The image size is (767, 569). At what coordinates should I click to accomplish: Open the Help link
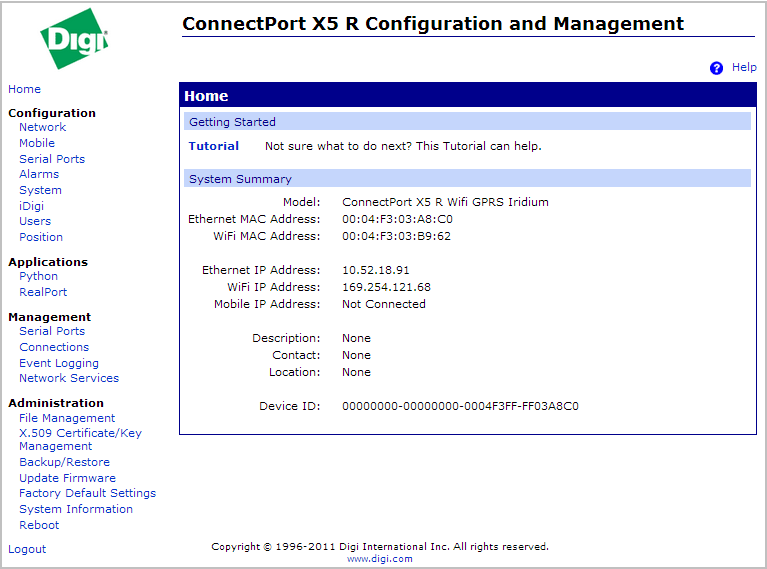[744, 67]
